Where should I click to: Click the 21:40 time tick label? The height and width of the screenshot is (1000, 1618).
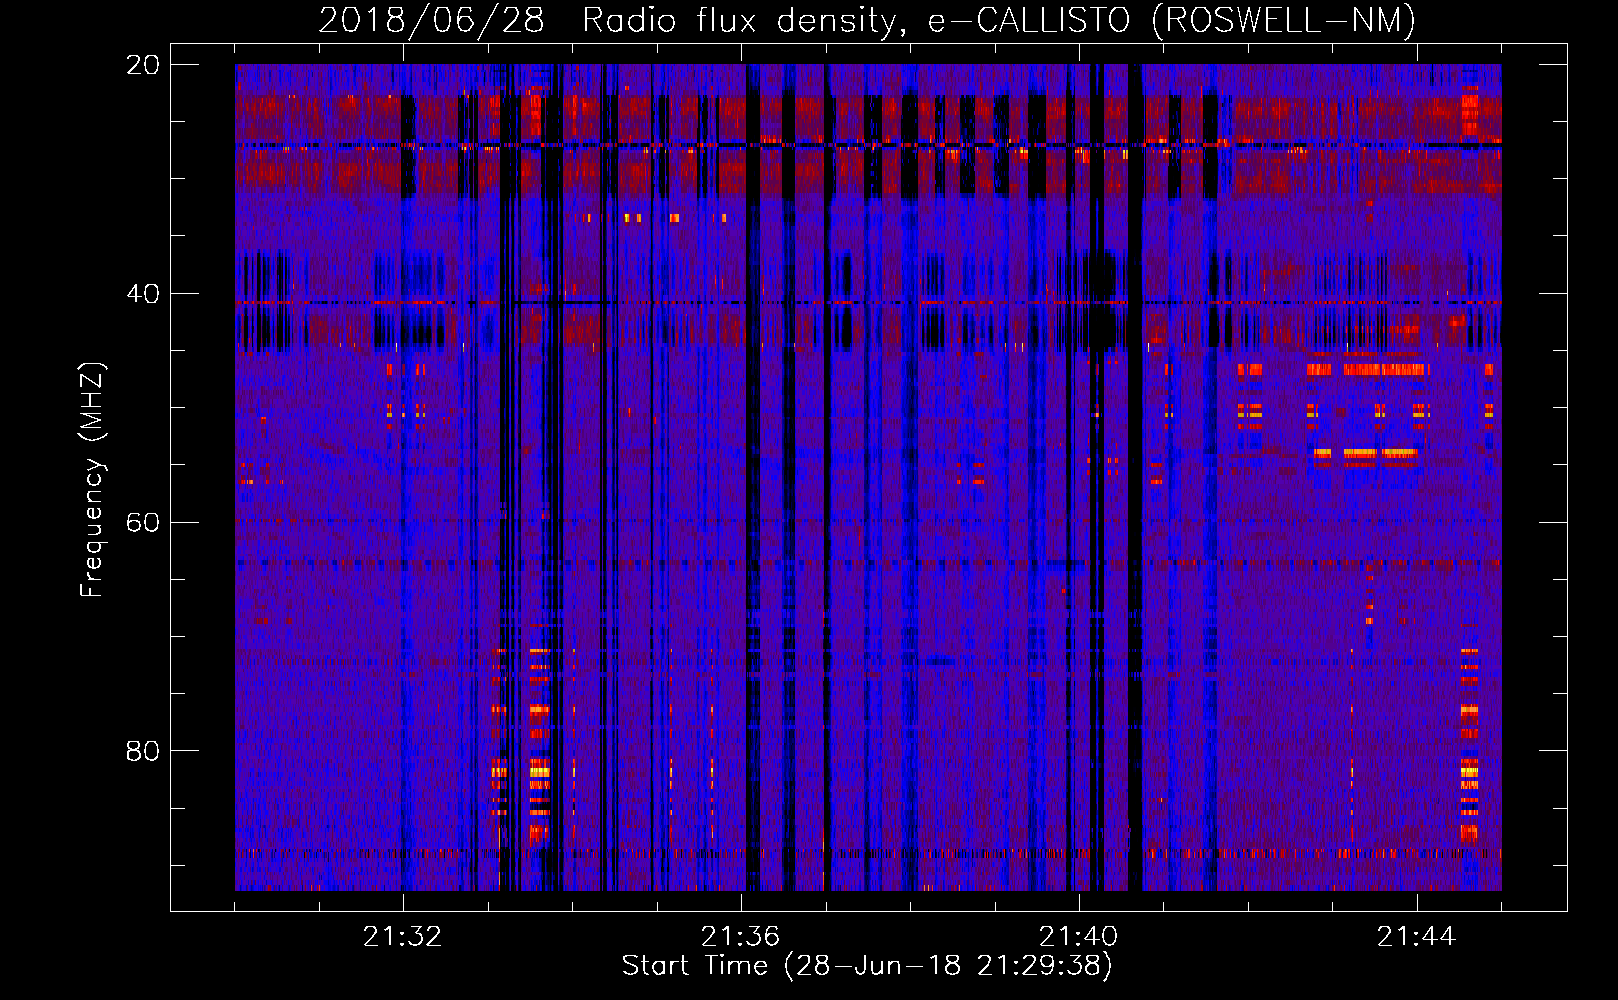tap(1078, 937)
